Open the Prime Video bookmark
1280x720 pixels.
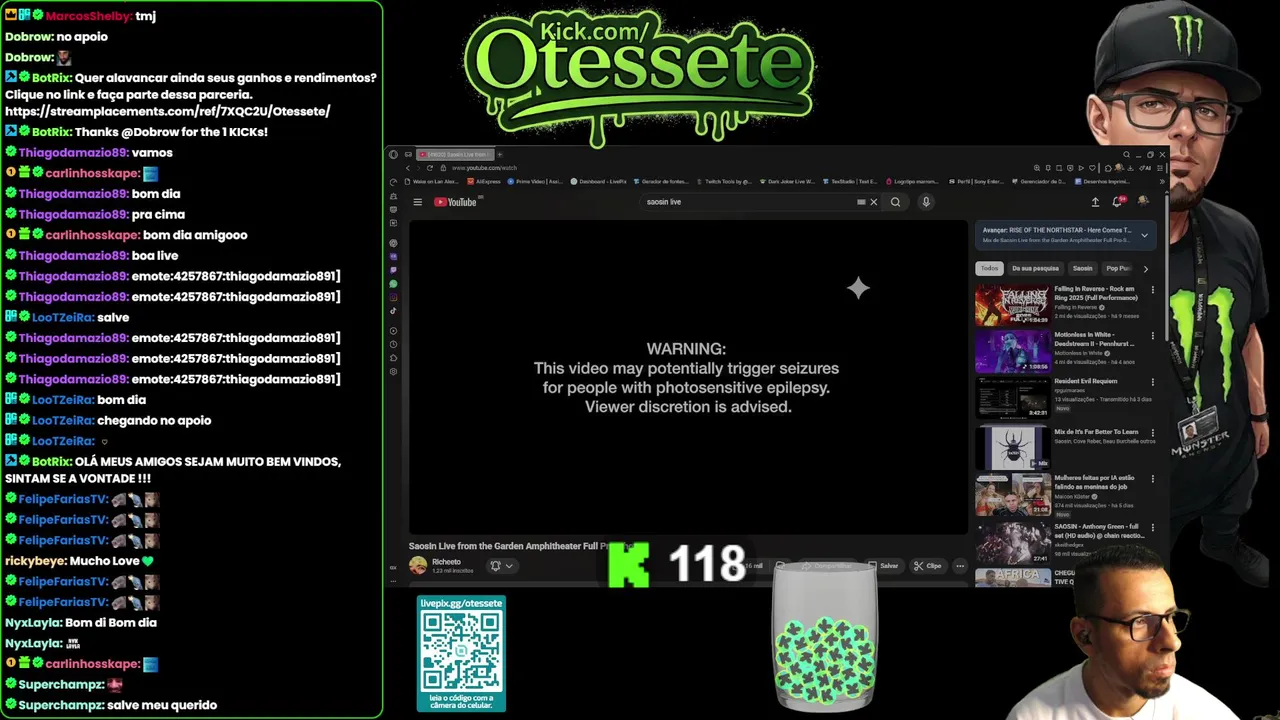click(535, 182)
